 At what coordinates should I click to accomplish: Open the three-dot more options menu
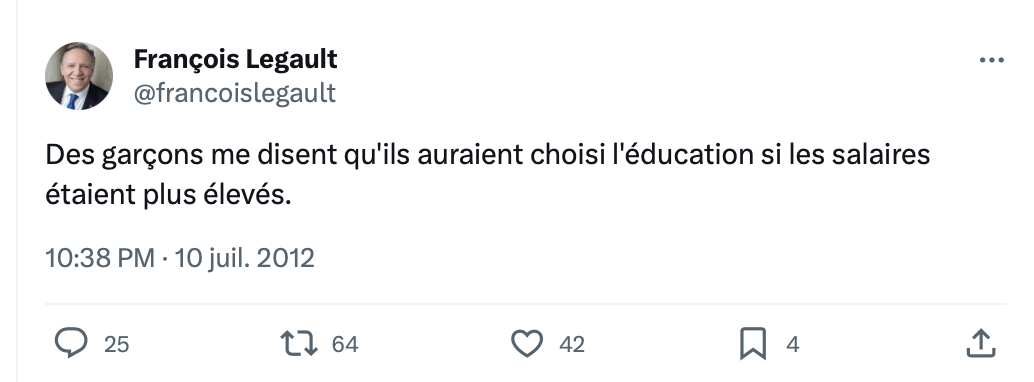991,60
